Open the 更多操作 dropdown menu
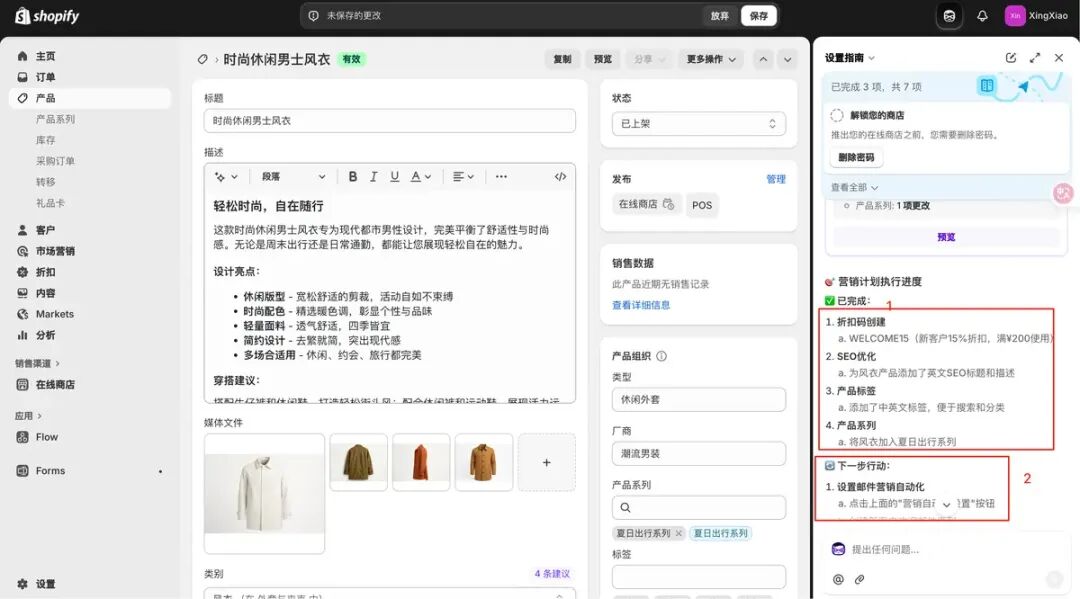The height and width of the screenshot is (599, 1080). click(x=711, y=59)
